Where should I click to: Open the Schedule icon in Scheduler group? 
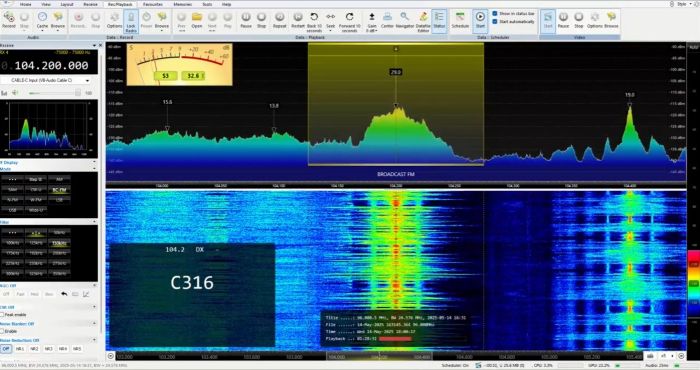tap(460, 20)
